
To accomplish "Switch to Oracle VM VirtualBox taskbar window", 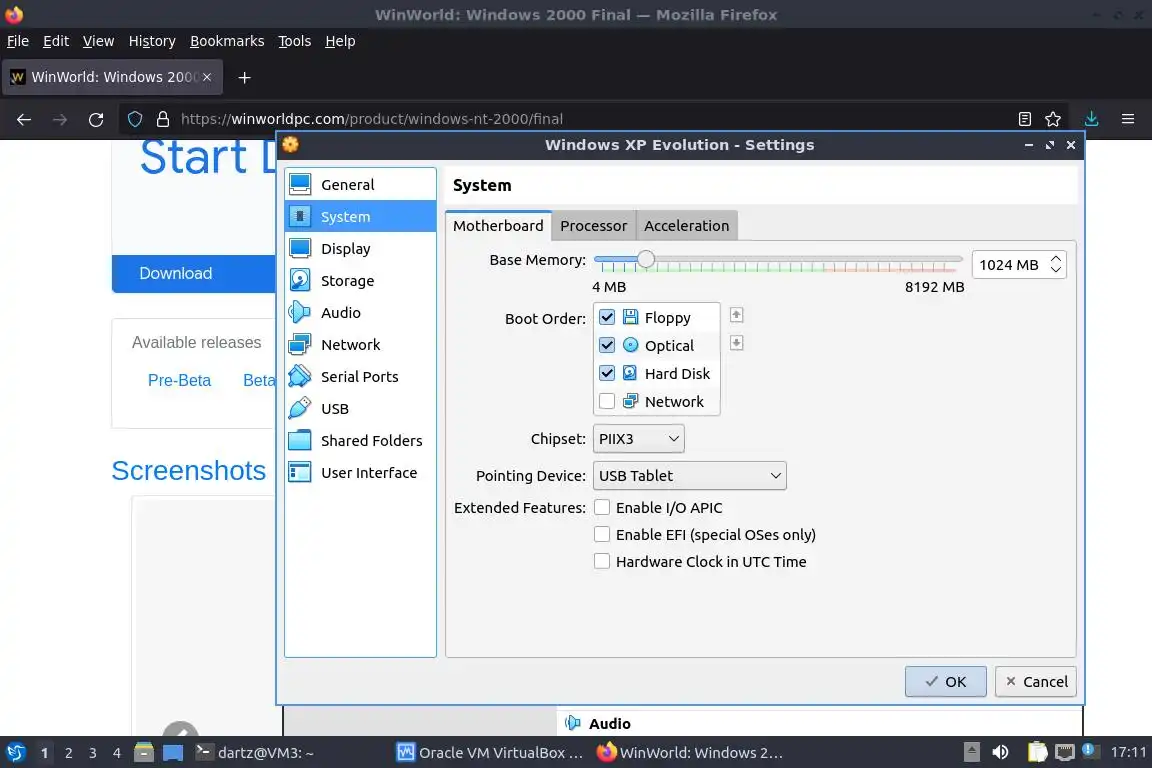I will coord(490,753).
